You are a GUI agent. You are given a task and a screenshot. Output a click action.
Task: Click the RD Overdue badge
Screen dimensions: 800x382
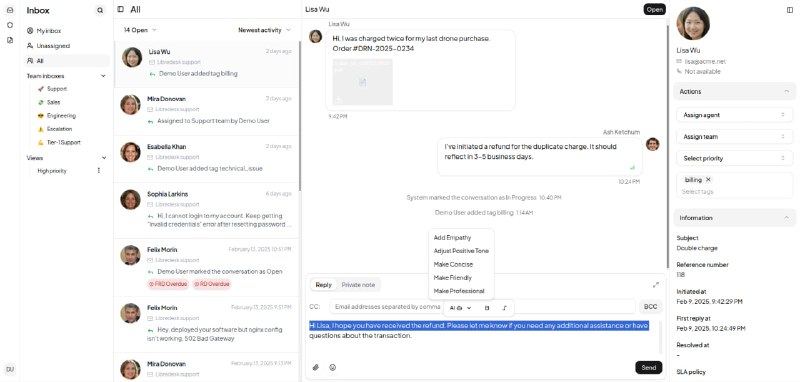pyautogui.click(x=212, y=284)
